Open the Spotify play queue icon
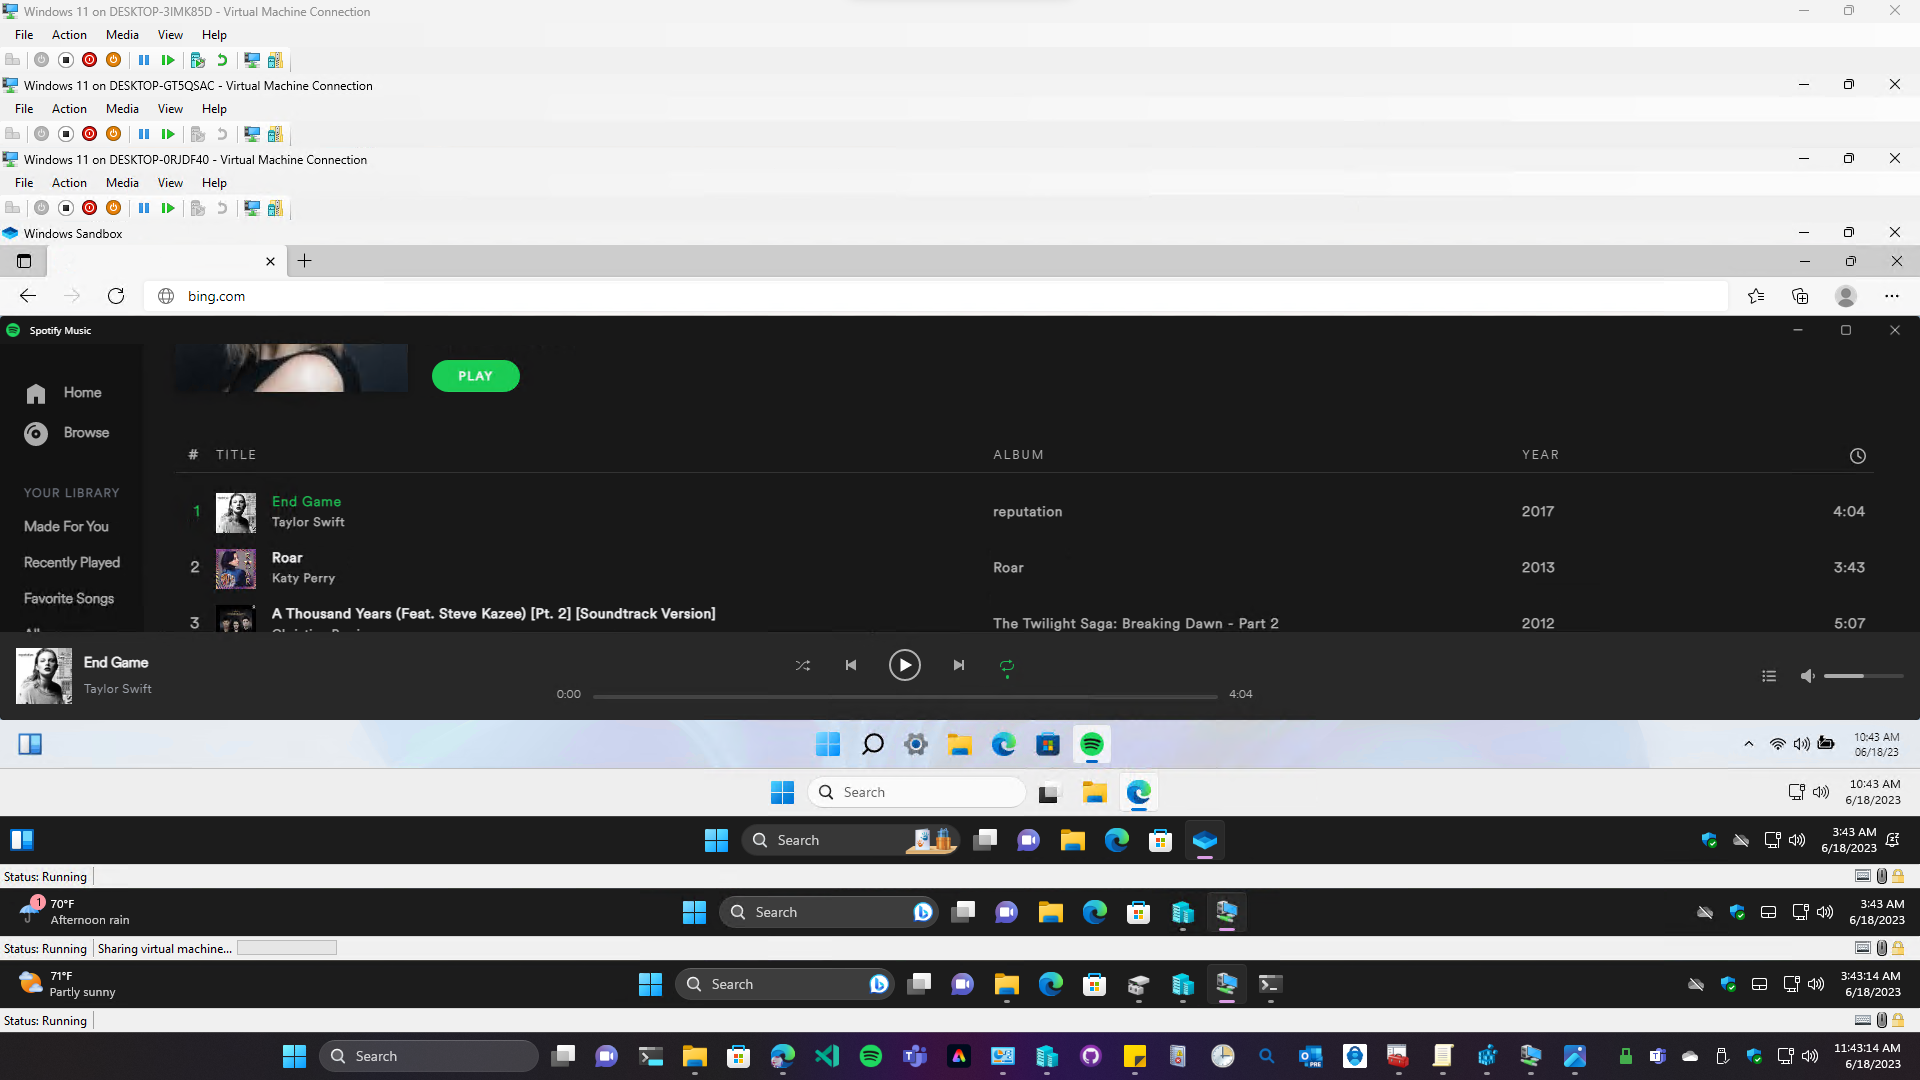The width and height of the screenshot is (1920, 1080). coord(1769,676)
